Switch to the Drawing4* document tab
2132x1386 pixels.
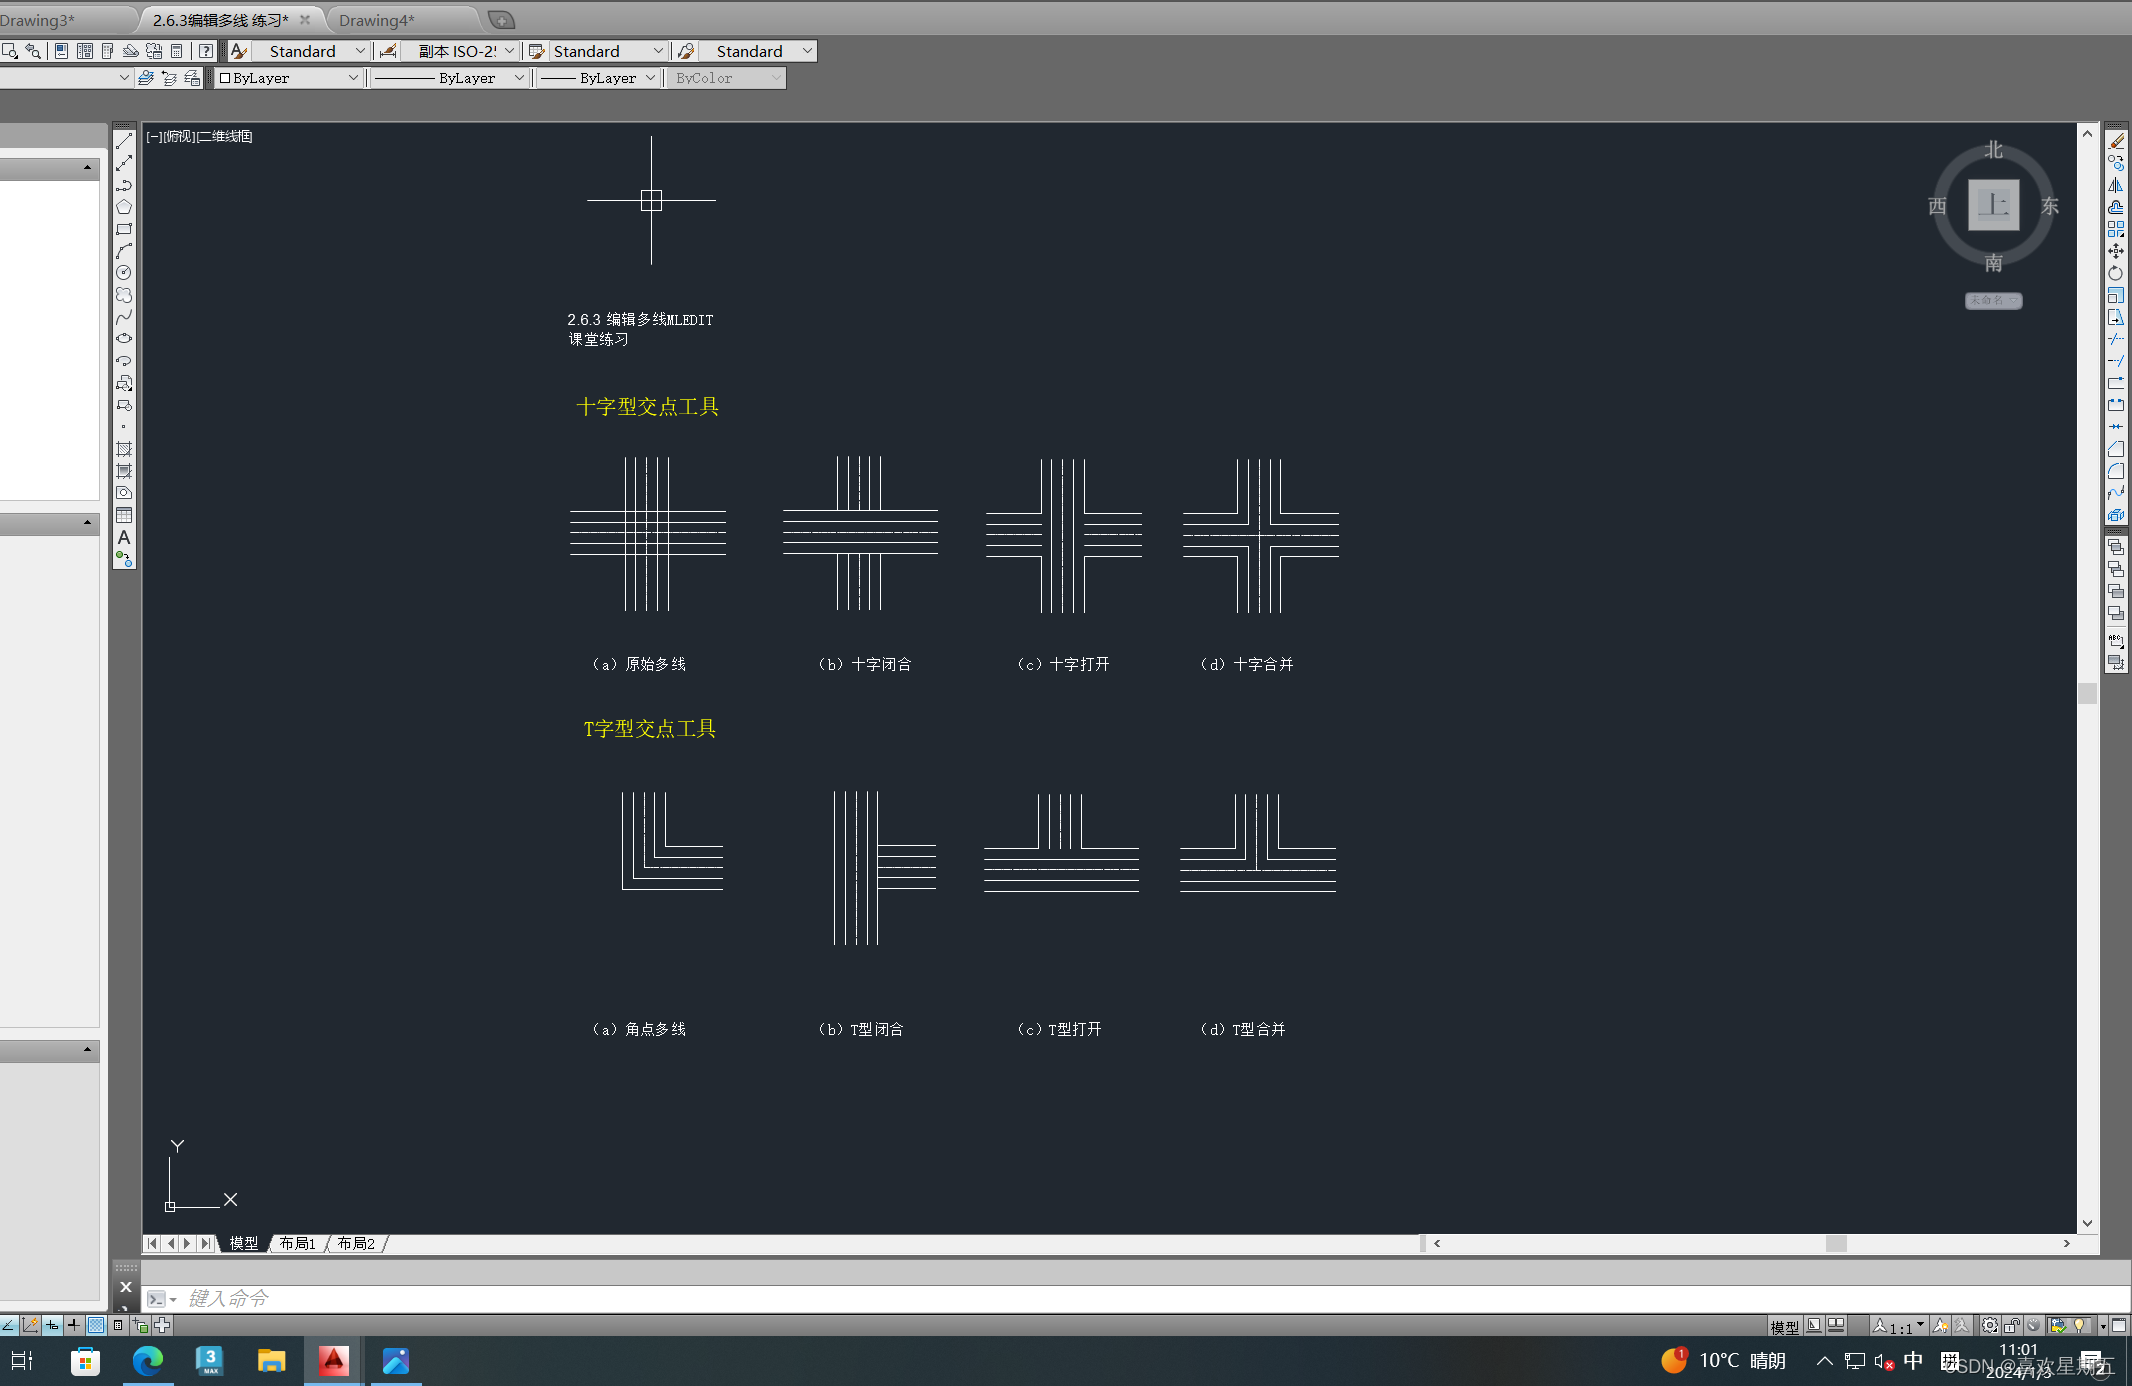point(376,20)
